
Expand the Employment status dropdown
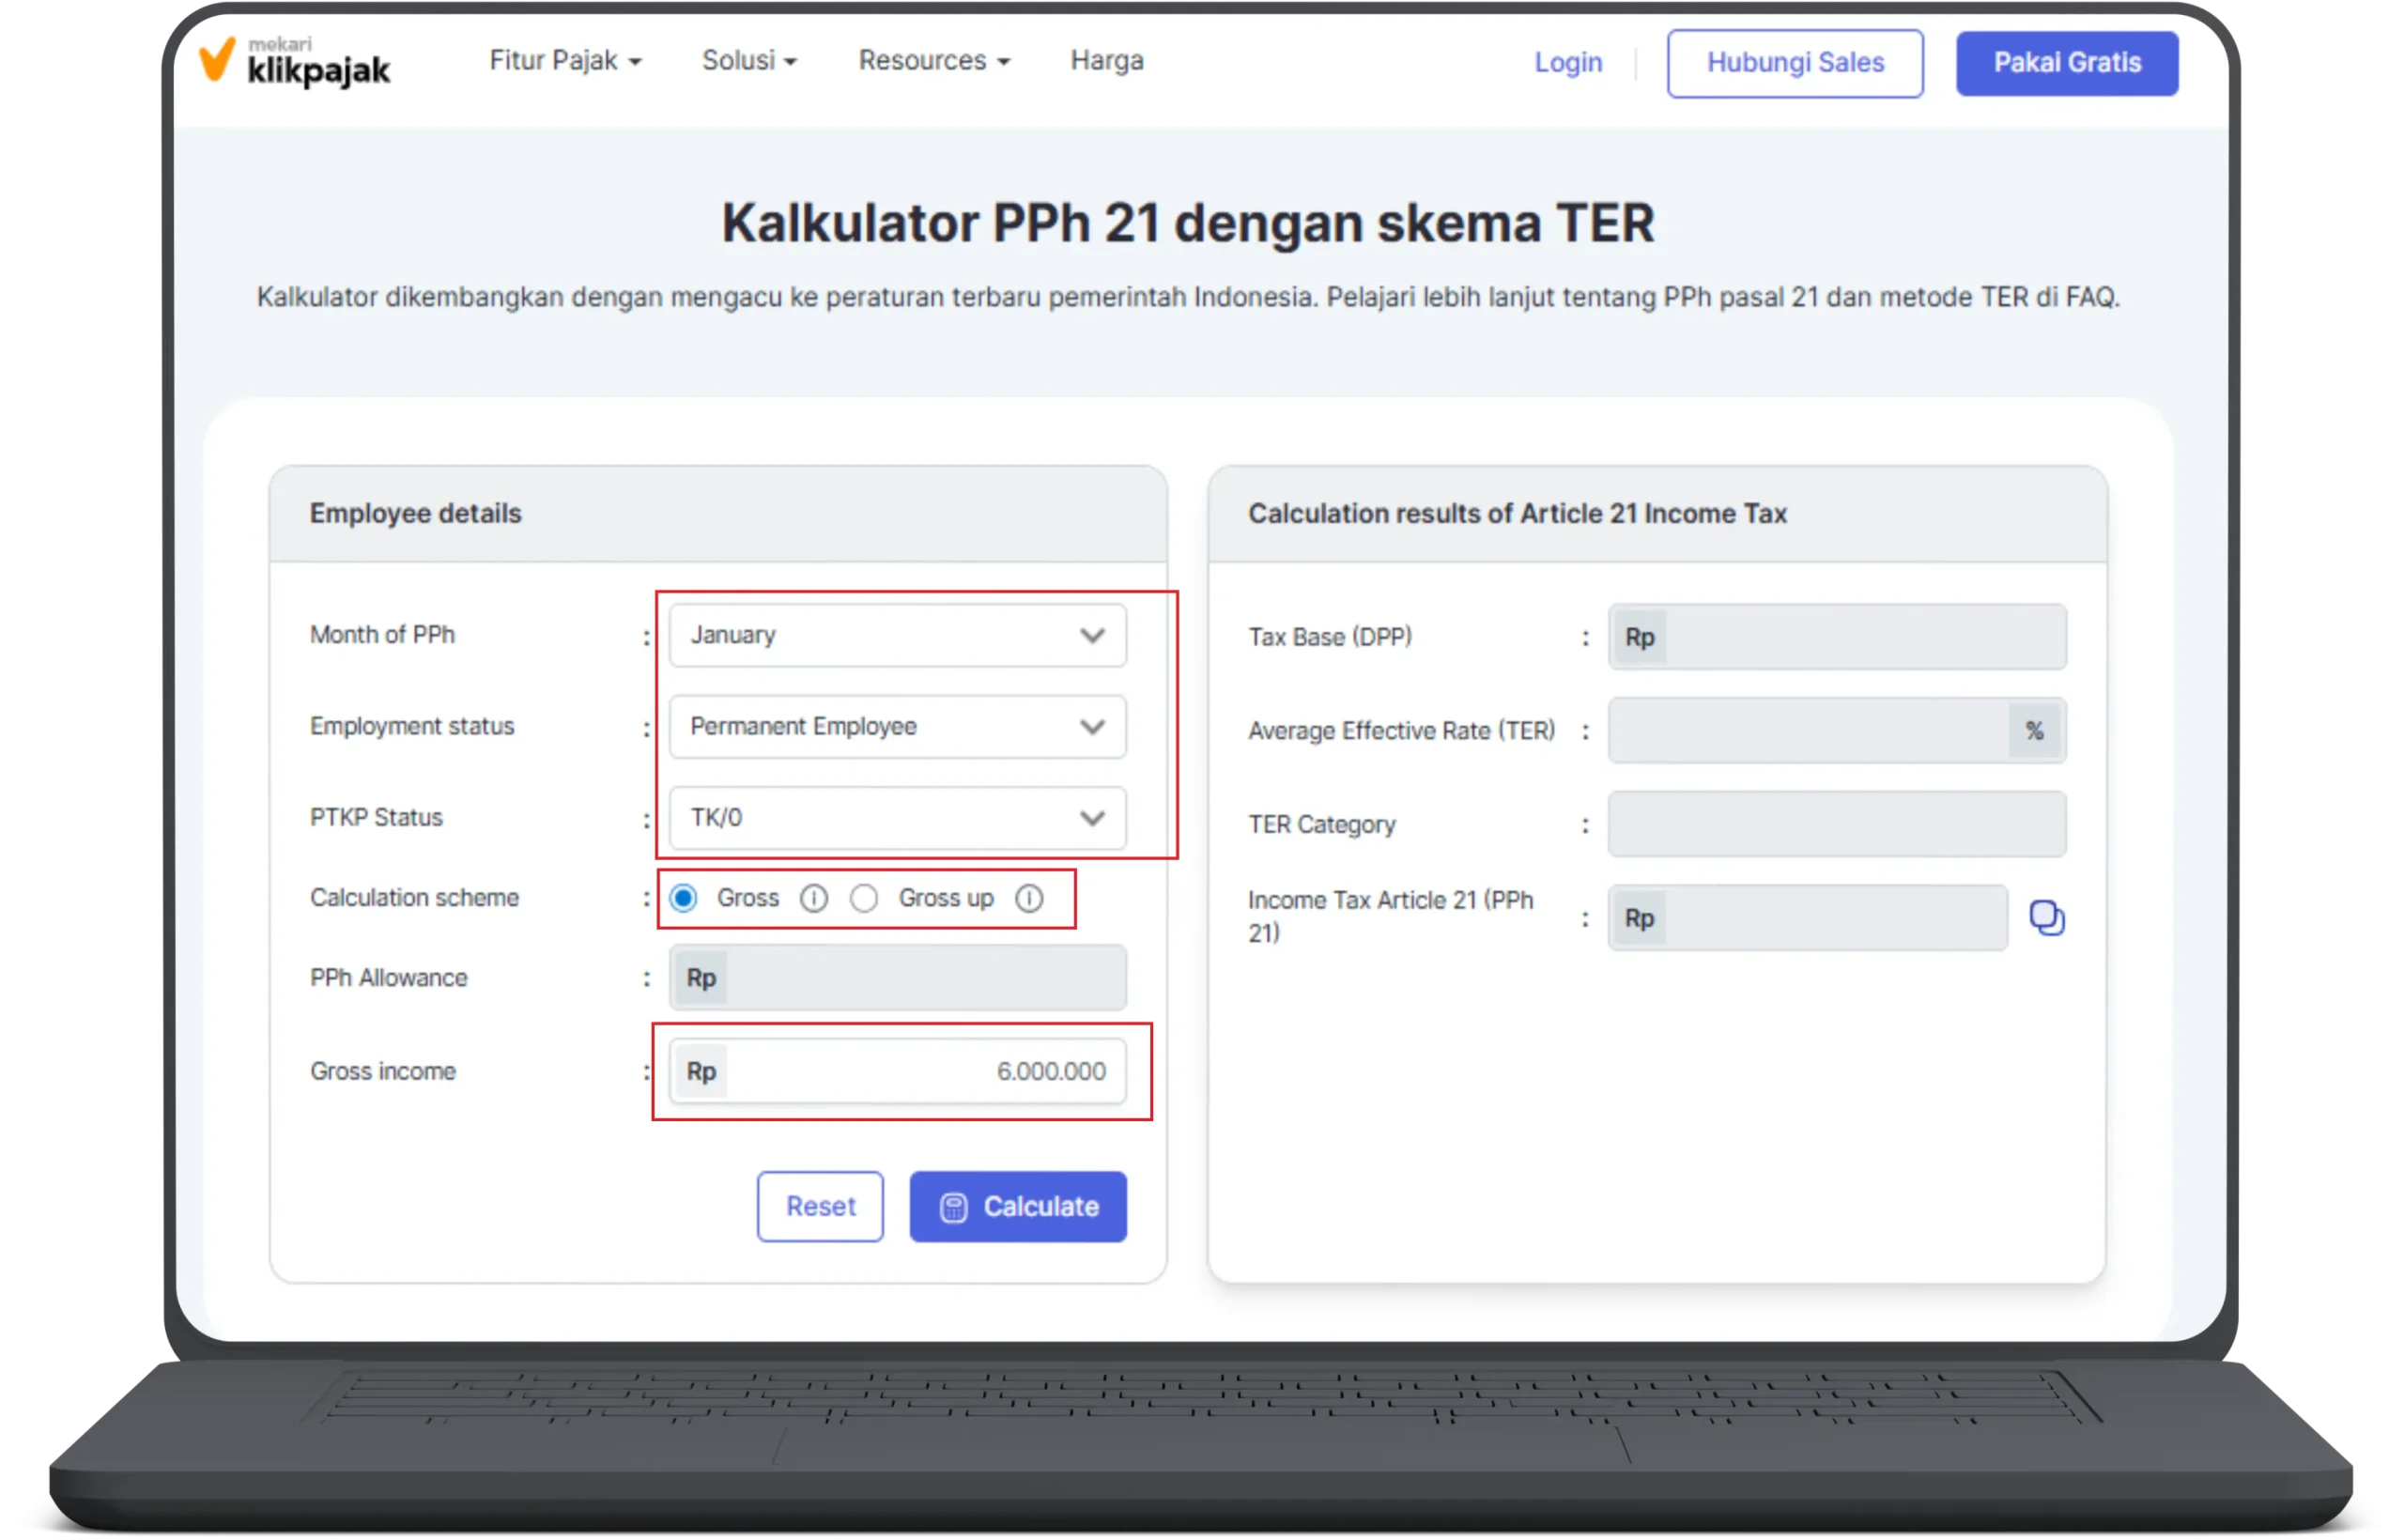click(895, 726)
